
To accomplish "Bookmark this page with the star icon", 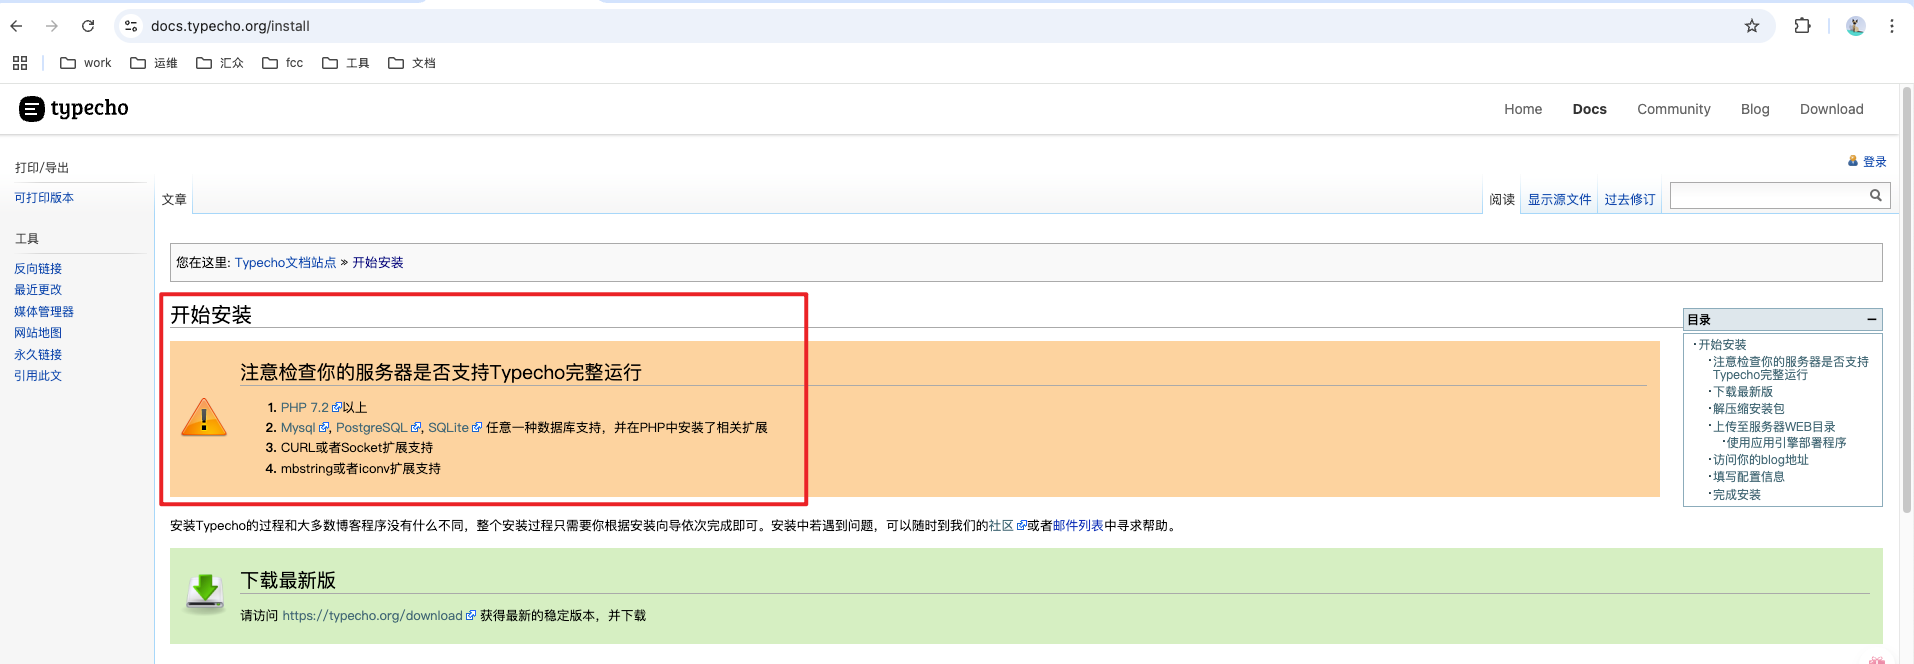I will click(1752, 26).
